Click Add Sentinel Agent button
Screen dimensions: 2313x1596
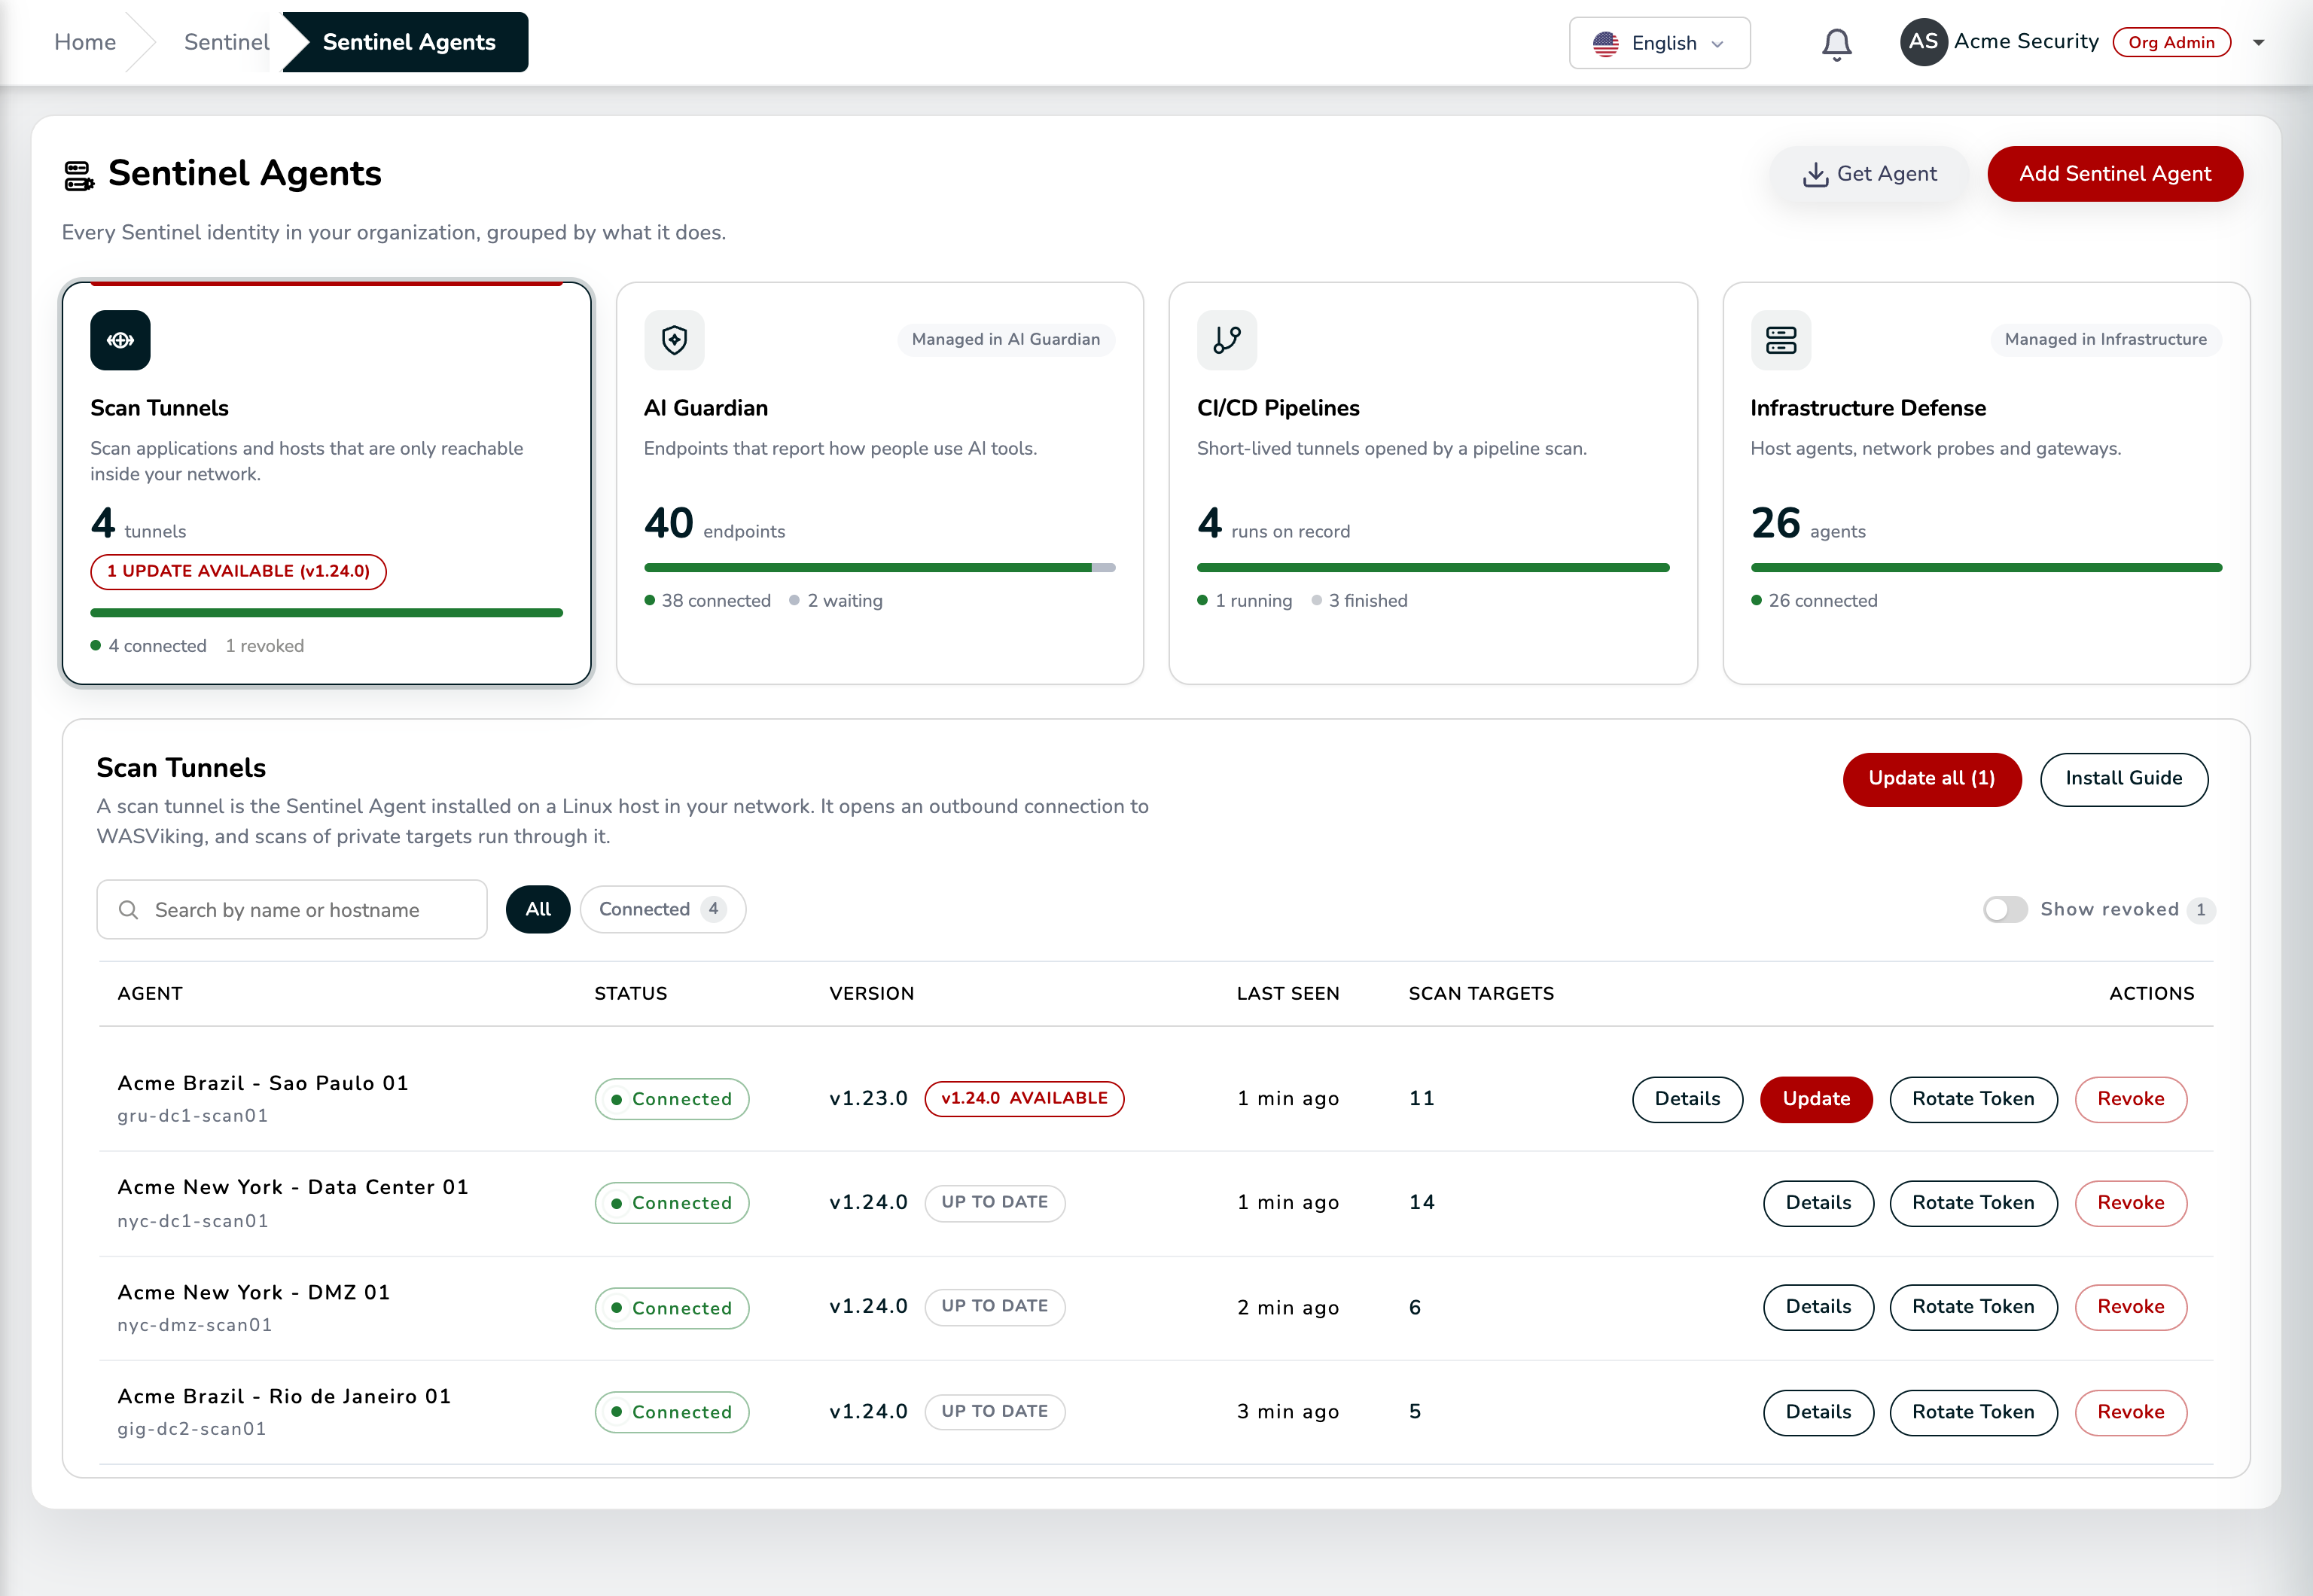pyautogui.click(x=2115, y=174)
